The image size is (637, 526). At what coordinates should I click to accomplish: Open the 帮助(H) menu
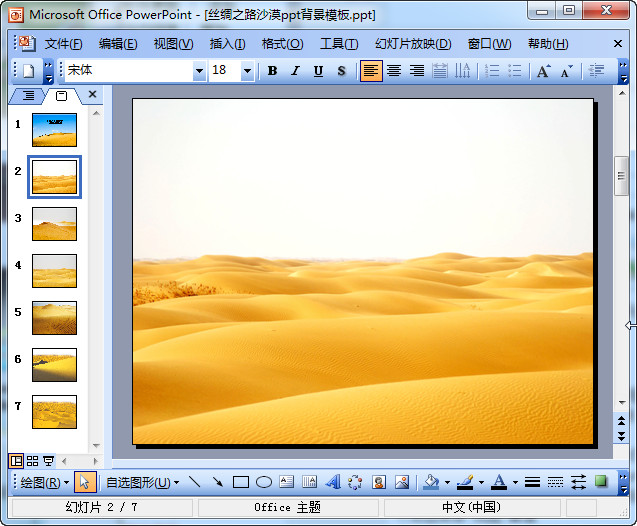[548, 43]
